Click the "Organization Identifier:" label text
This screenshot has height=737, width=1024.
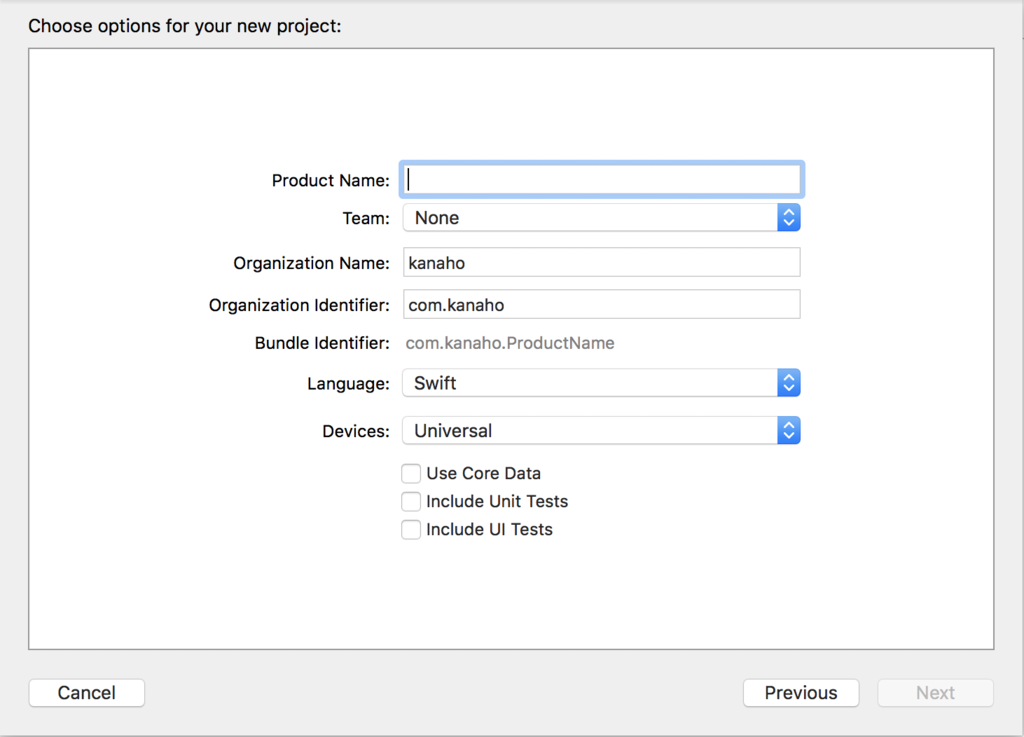[299, 304]
